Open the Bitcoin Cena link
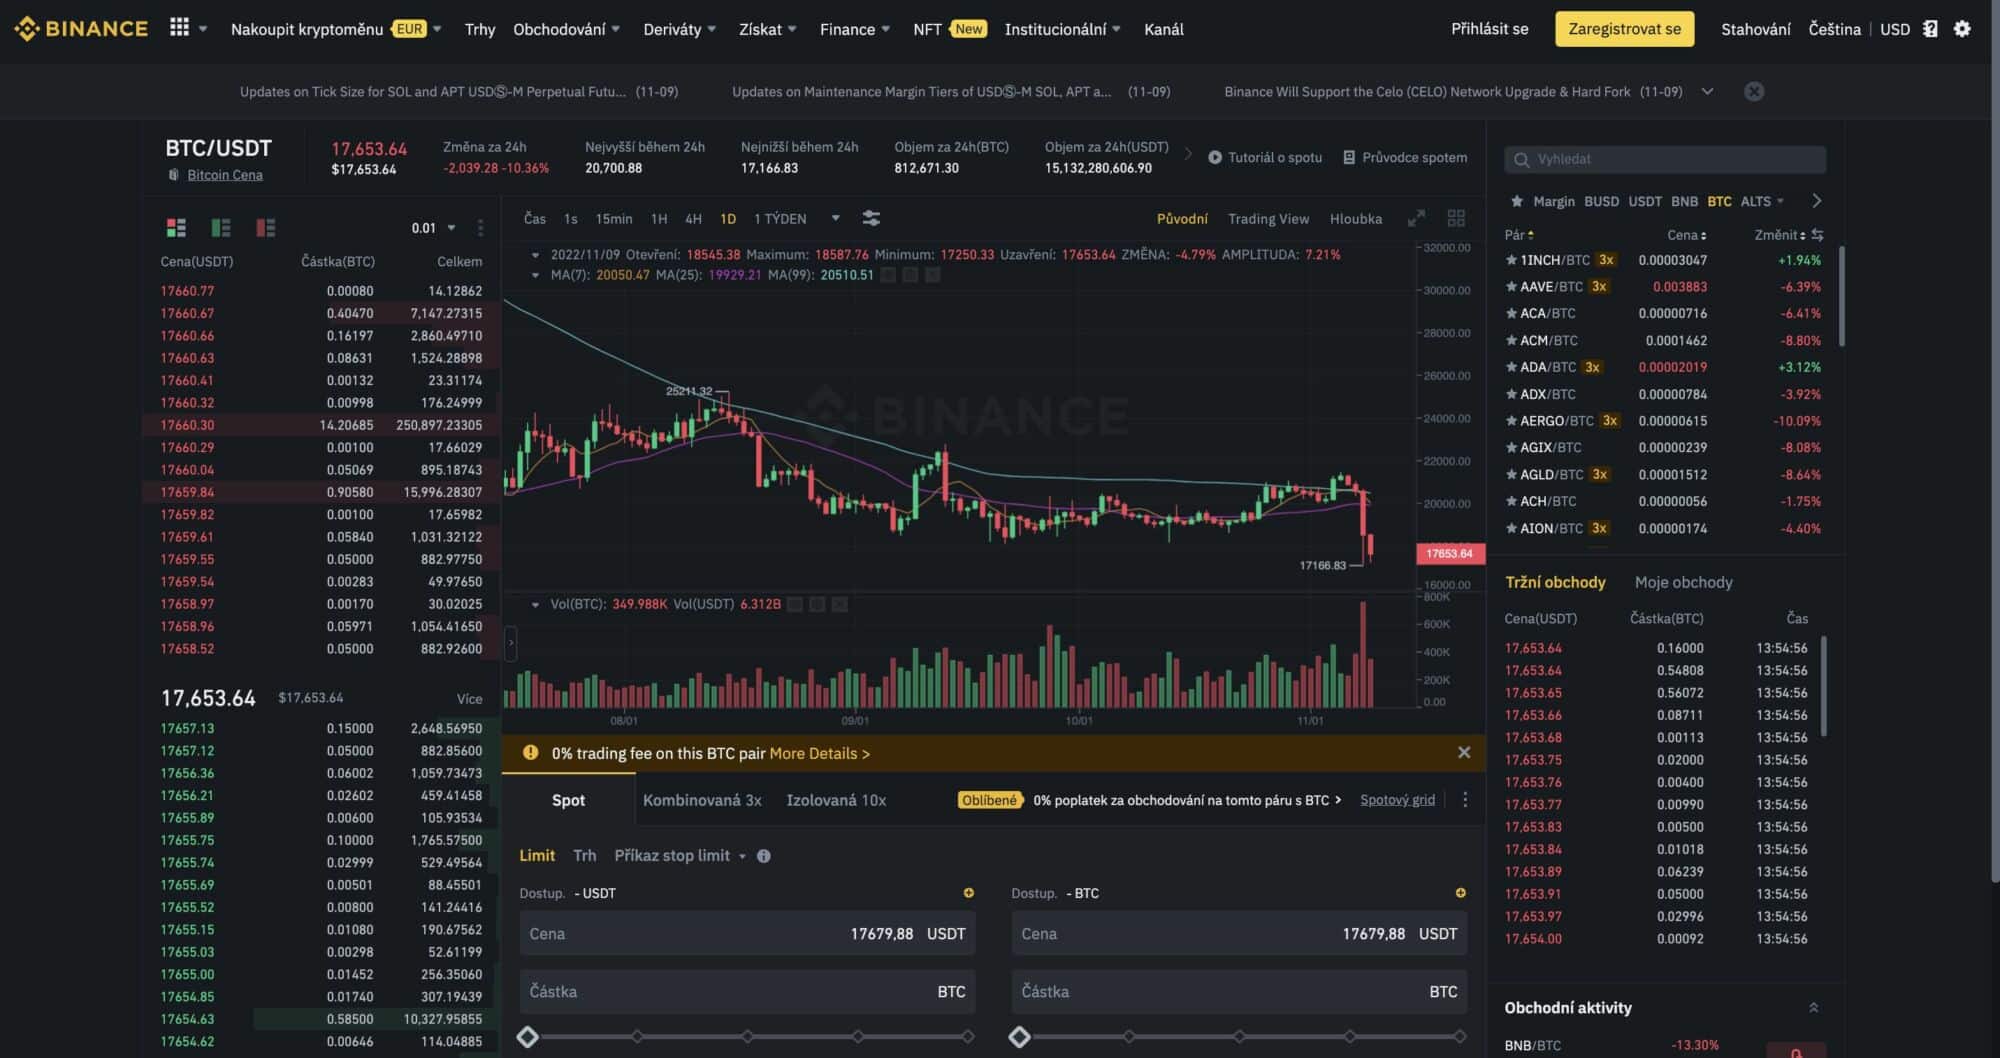Screen dimensions: 2000x1058 [225, 175]
